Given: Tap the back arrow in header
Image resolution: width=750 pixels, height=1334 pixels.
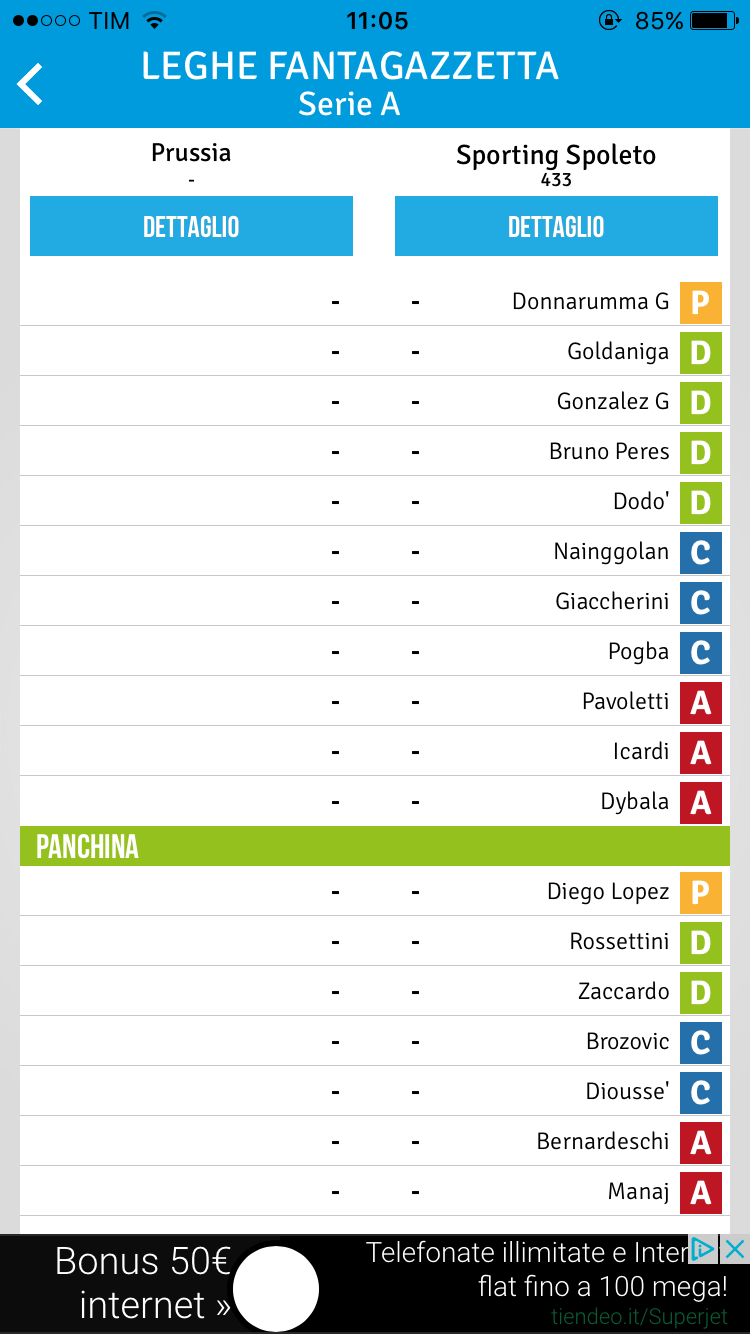Looking at the screenshot, I should 30,84.
